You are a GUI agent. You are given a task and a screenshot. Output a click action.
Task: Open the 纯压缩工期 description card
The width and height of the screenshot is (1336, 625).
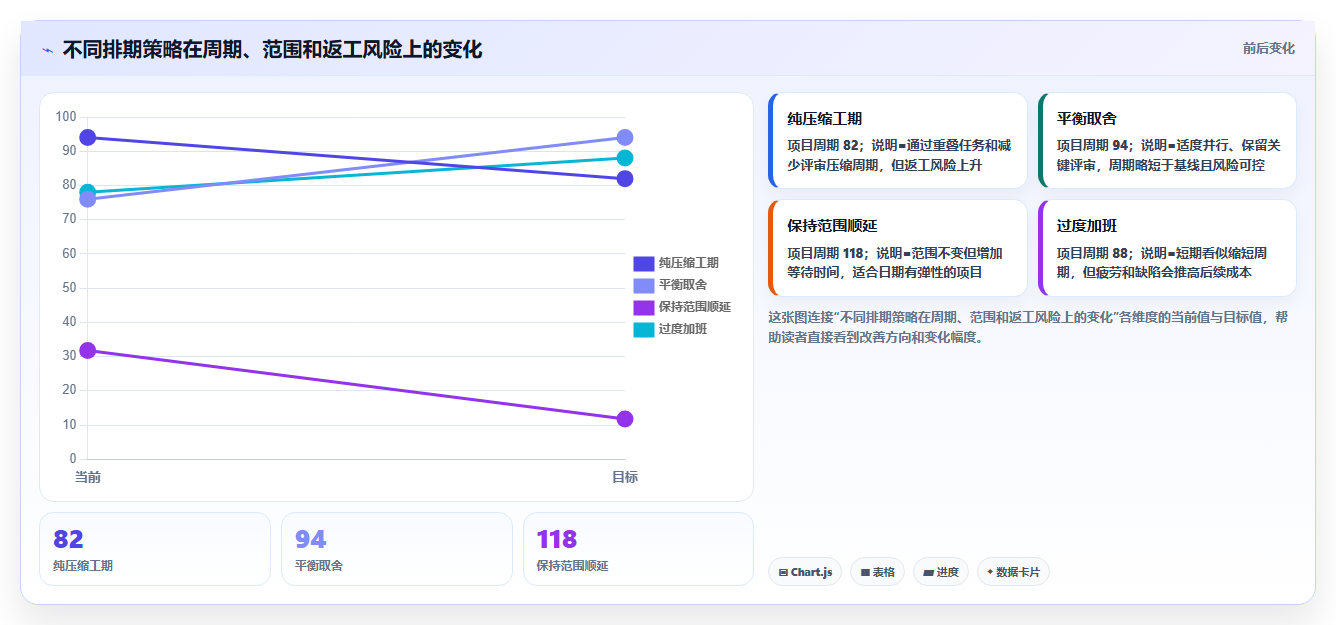click(x=897, y=141)
